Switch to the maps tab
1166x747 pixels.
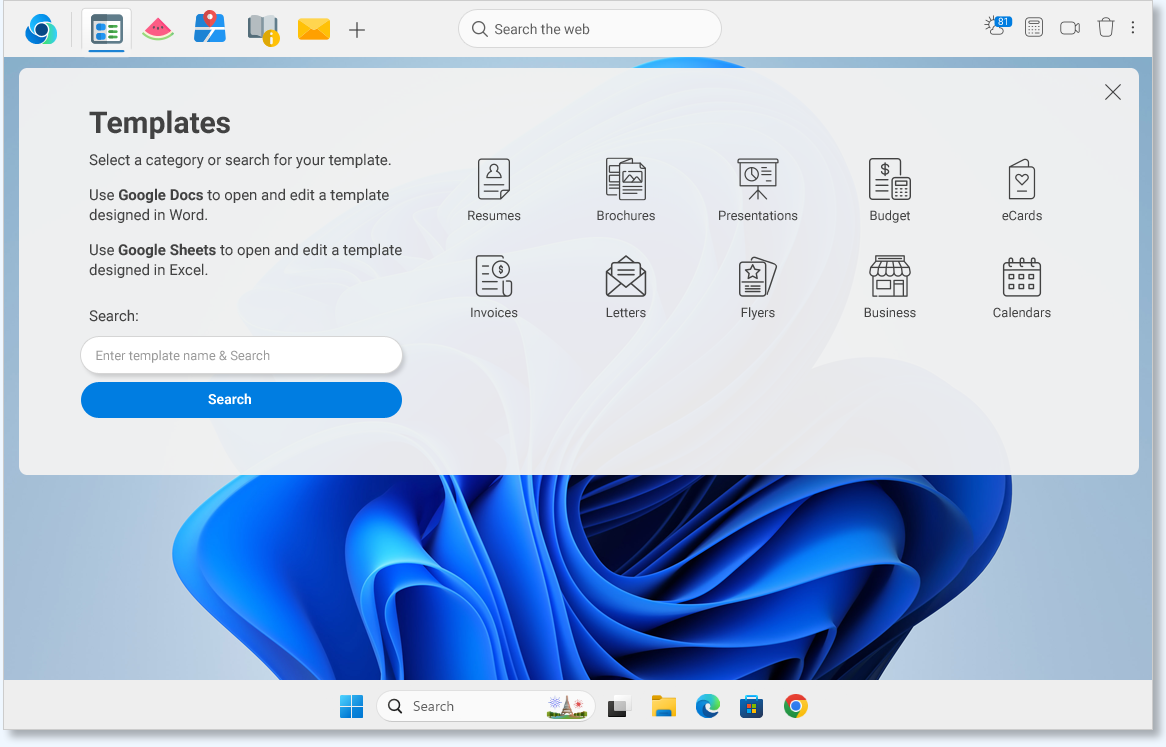tap(210, 28)
